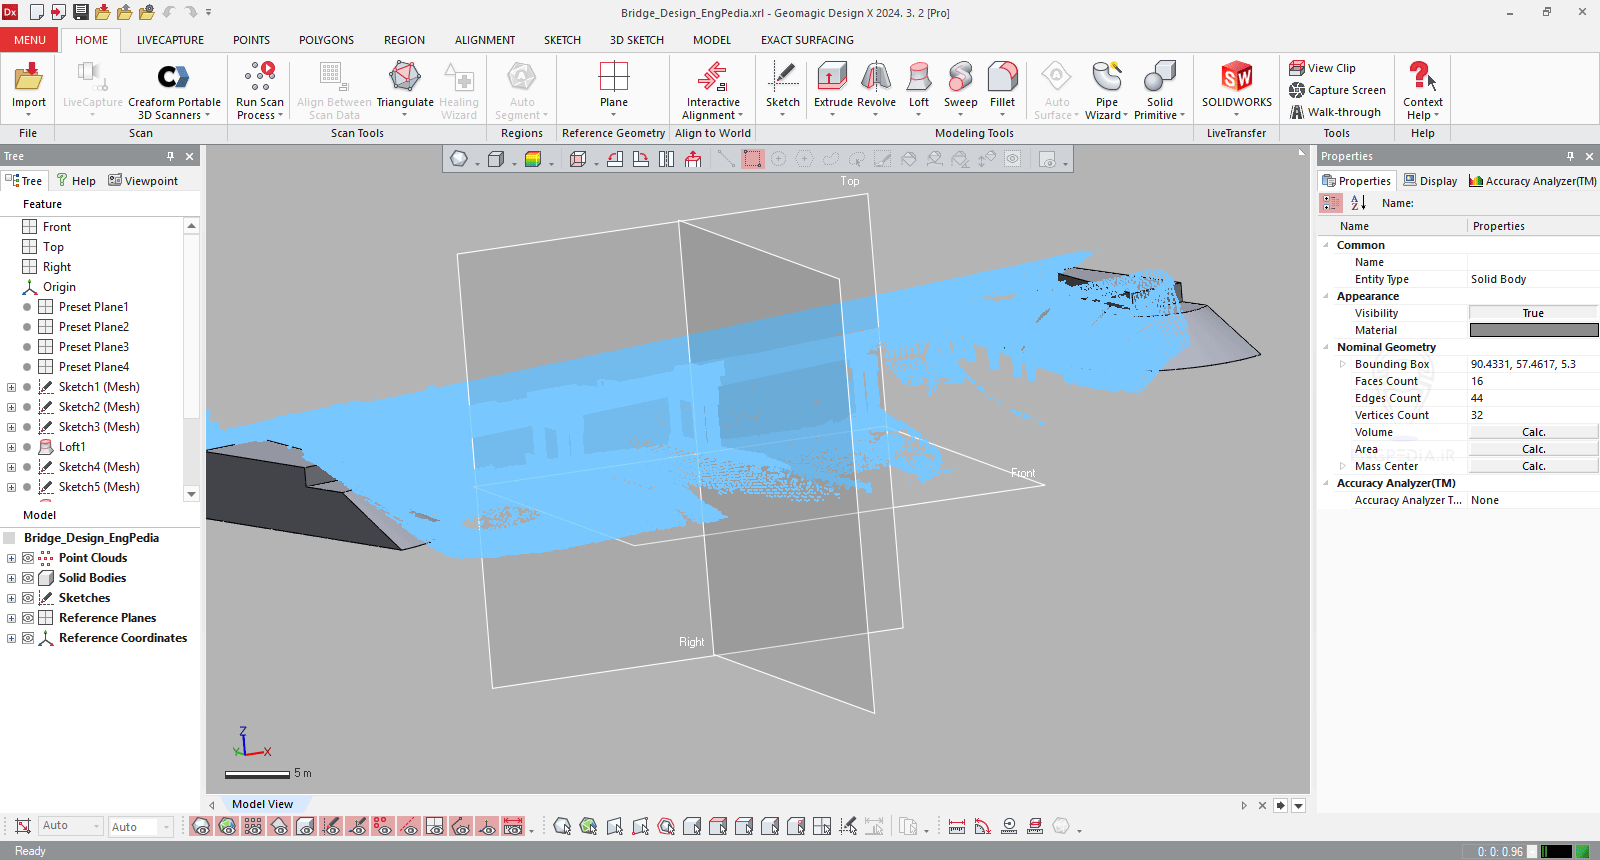Screen dimensions: 1600x860
Task: Click the Model View tab
Action: [x=262, y=804]
